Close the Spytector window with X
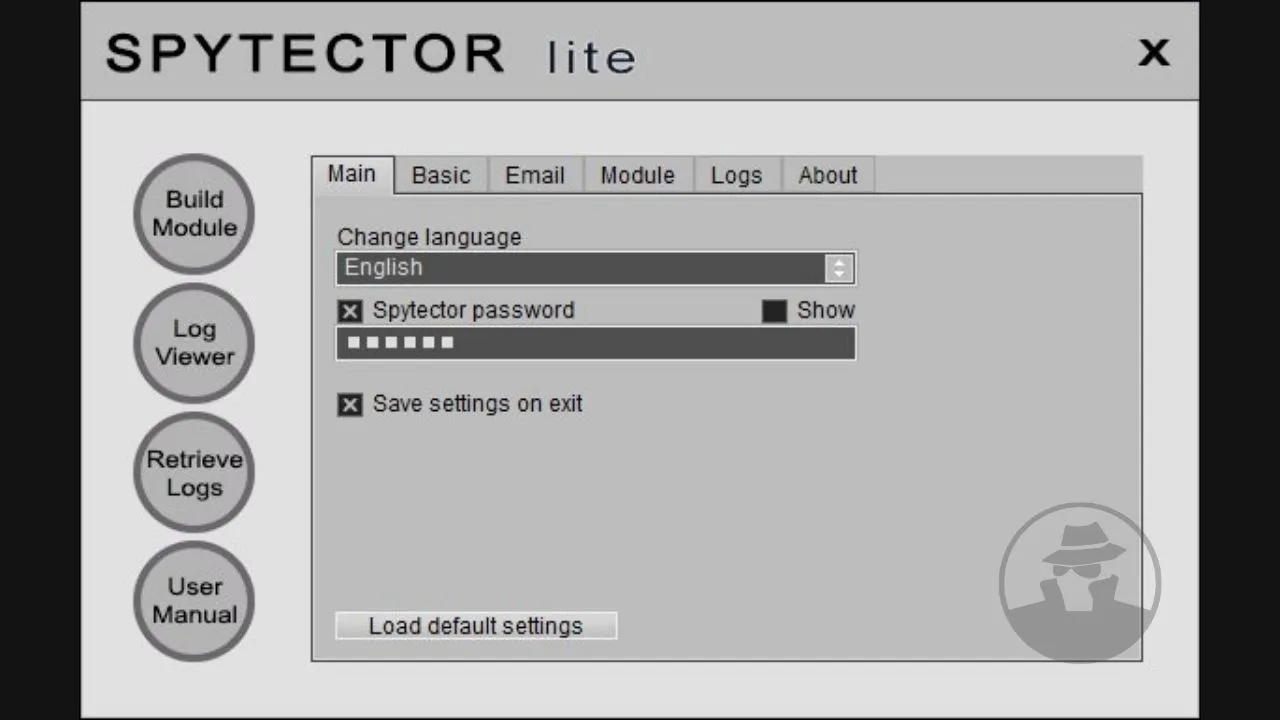Screen dimensions: 1280x720 (1154, 52)
